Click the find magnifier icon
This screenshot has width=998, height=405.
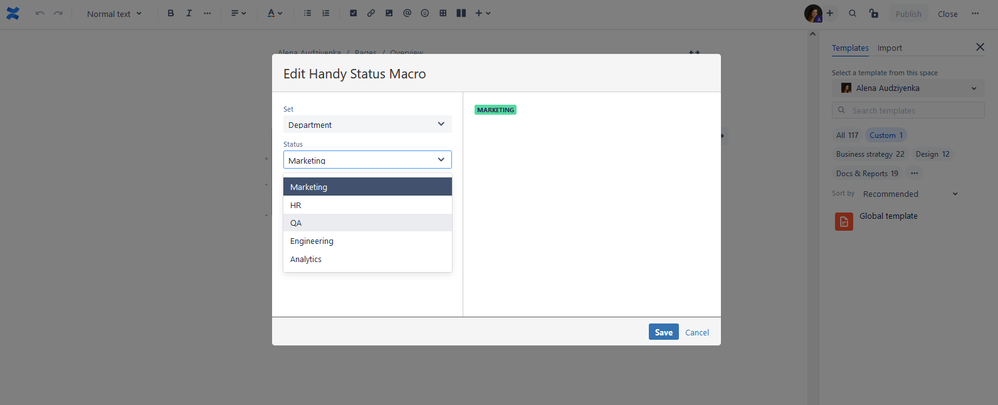(853, 13)
